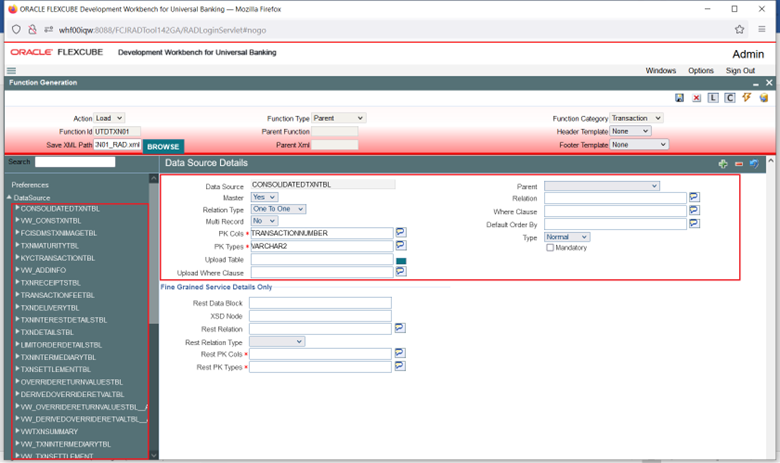This screenshot has width=780, height=463.
Task: Open the Options menu
Action: pos(701,71)
